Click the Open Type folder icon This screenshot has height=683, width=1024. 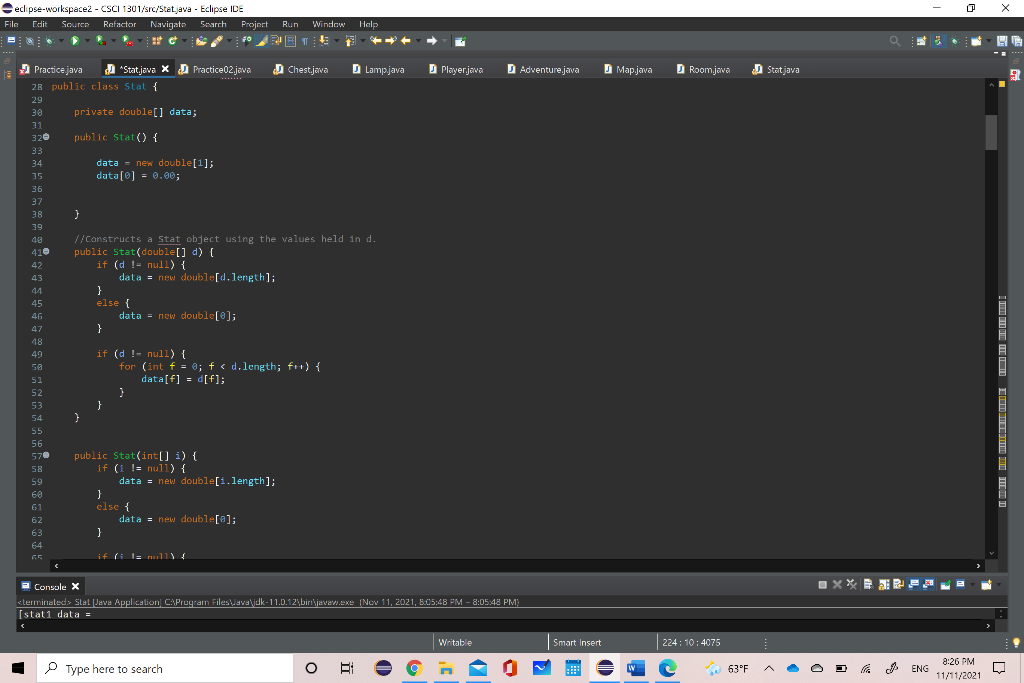point(201,41)
